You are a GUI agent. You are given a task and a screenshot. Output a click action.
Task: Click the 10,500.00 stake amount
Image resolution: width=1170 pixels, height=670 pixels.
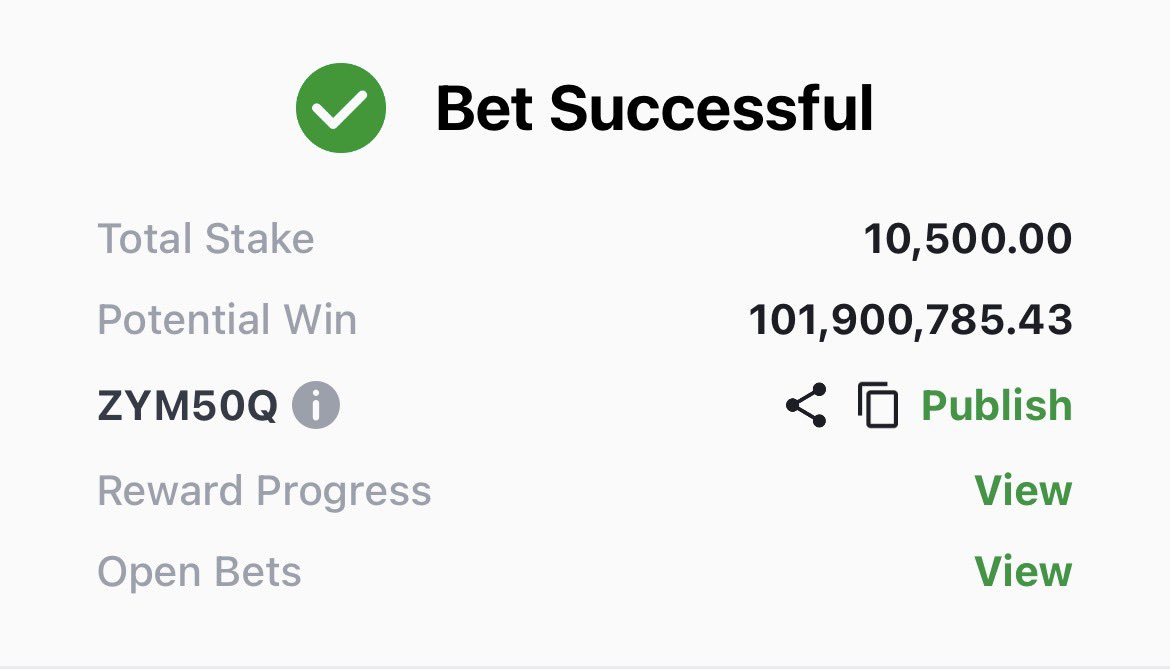[968, 239]
